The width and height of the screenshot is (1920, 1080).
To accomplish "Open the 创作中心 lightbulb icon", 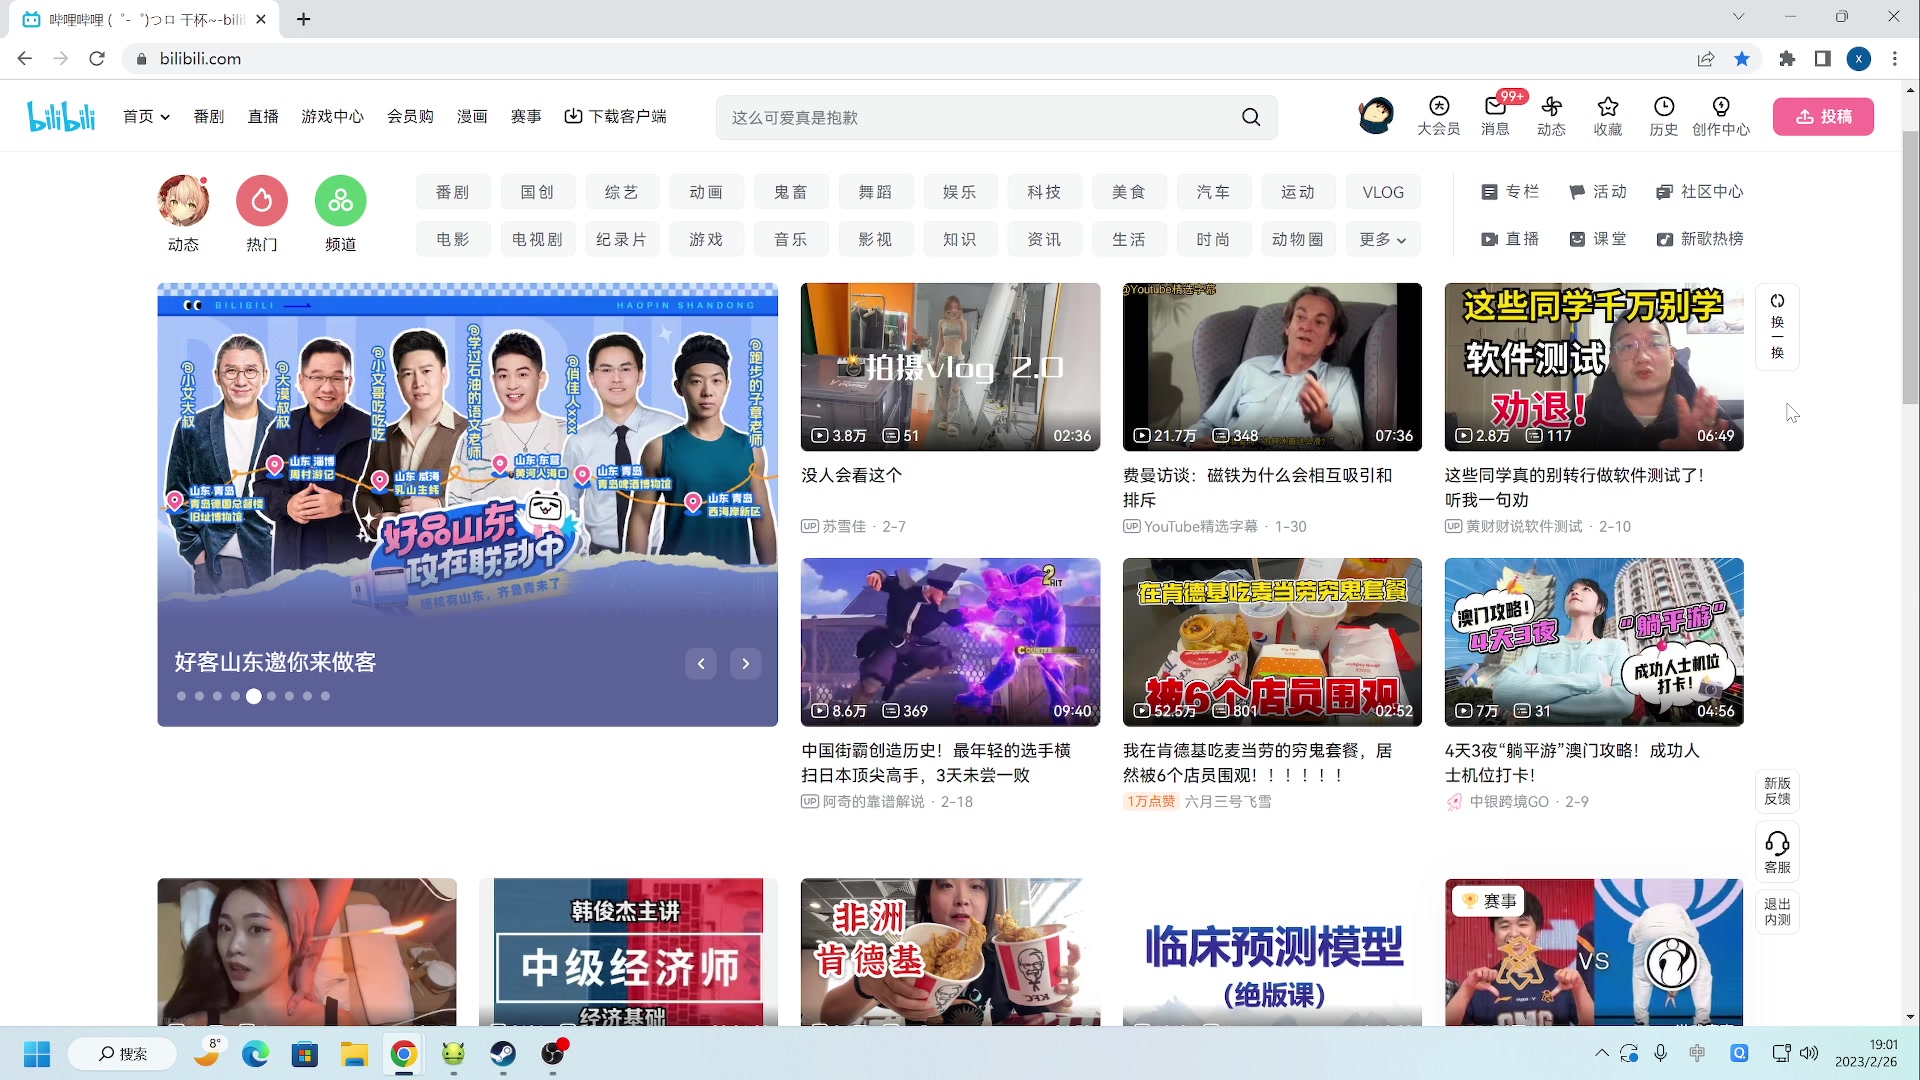I will [x=1720, y=107].
